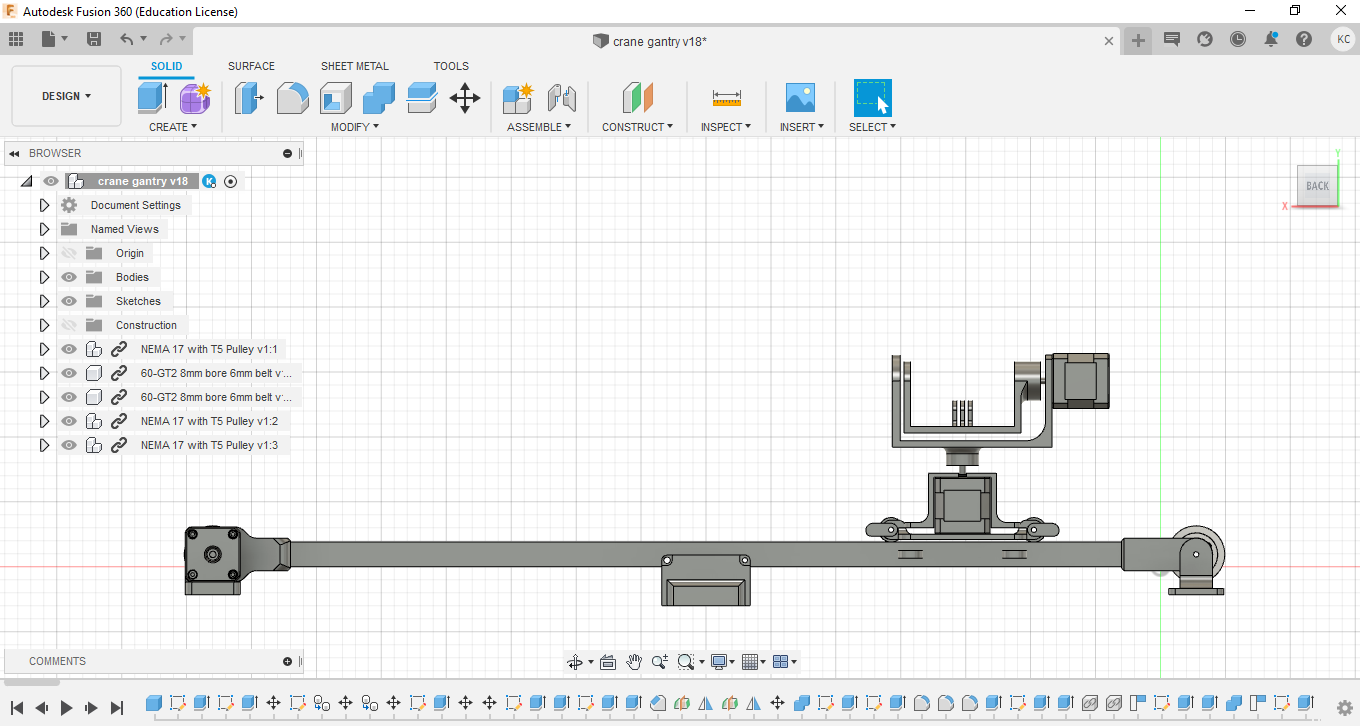This screenshot has height=726, width=1360.
Task: Open the MODIFY menu
Action: pos(355,127)
